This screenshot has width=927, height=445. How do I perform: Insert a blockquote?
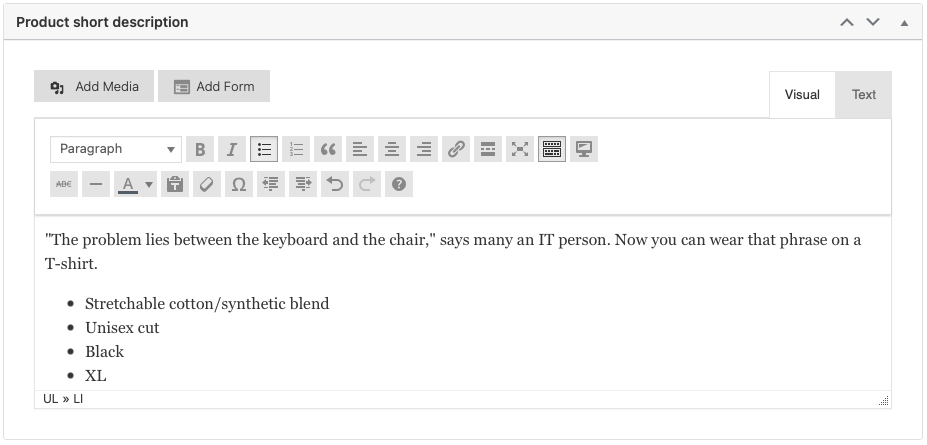tap(328, 150)
